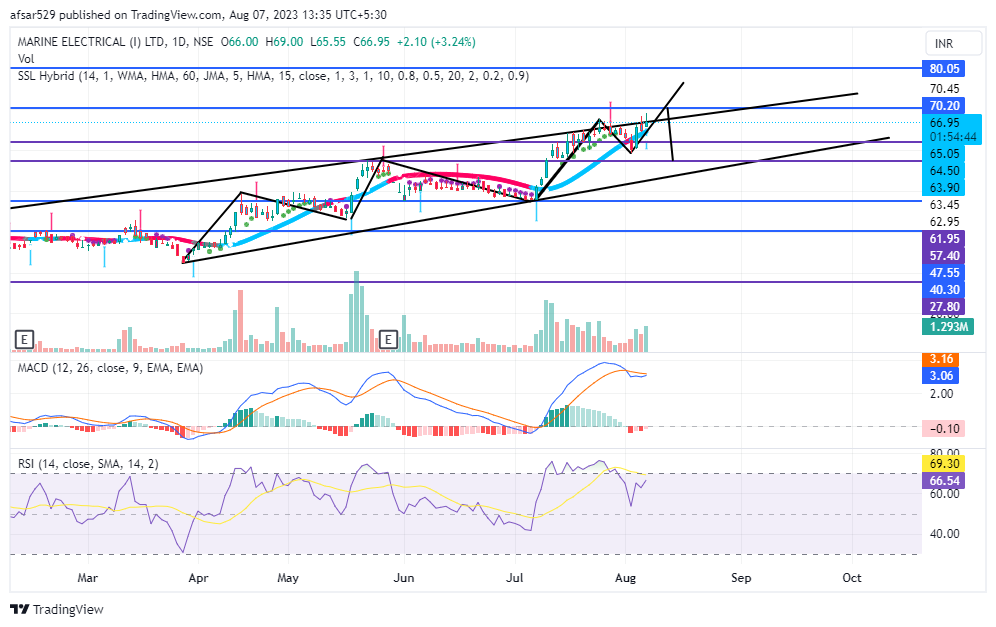Click the Sep label on the time axis
Image resolution: width=996 pixels, height=627 pixels.
tap(741, 578)
